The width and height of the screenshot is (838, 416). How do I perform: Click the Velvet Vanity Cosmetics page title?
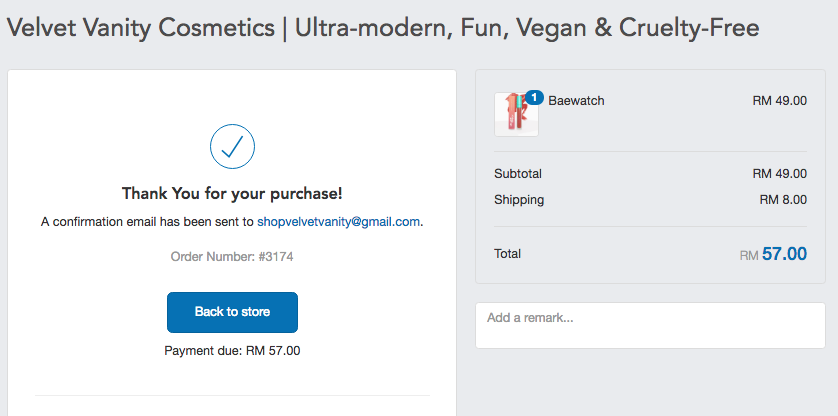(383, 27)
